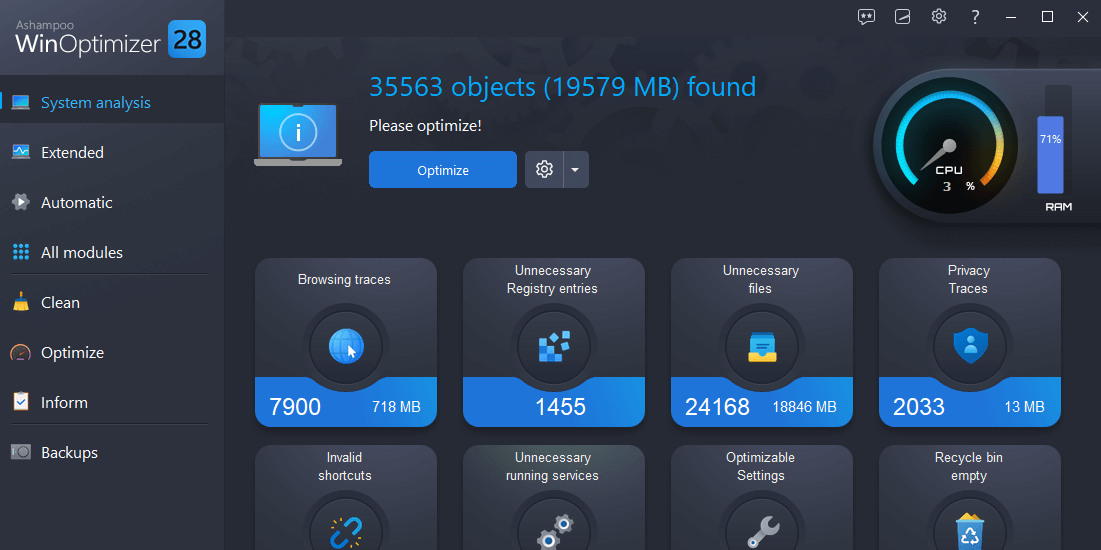Image resolution: width=1101 pixels, height=550 pixels.
Task: Open the Invalid shortcuts broken-link icon
Action: (x=346, y=532)
